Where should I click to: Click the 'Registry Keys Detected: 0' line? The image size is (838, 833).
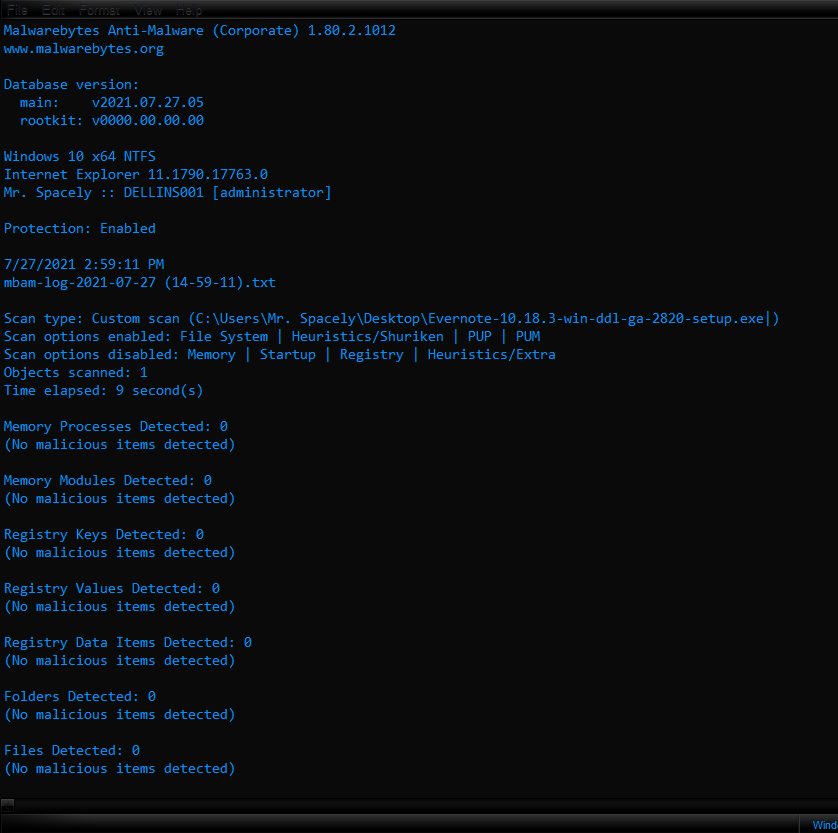coord(104,534)
